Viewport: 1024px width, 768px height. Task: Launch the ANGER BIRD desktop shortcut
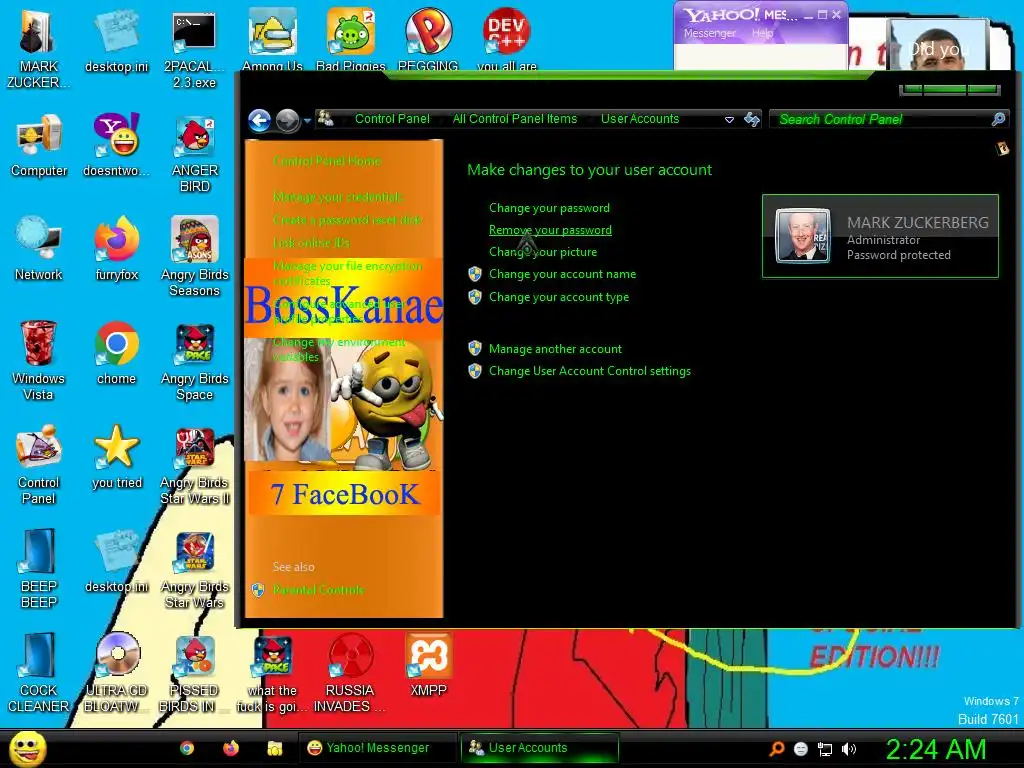coord(195,153)
